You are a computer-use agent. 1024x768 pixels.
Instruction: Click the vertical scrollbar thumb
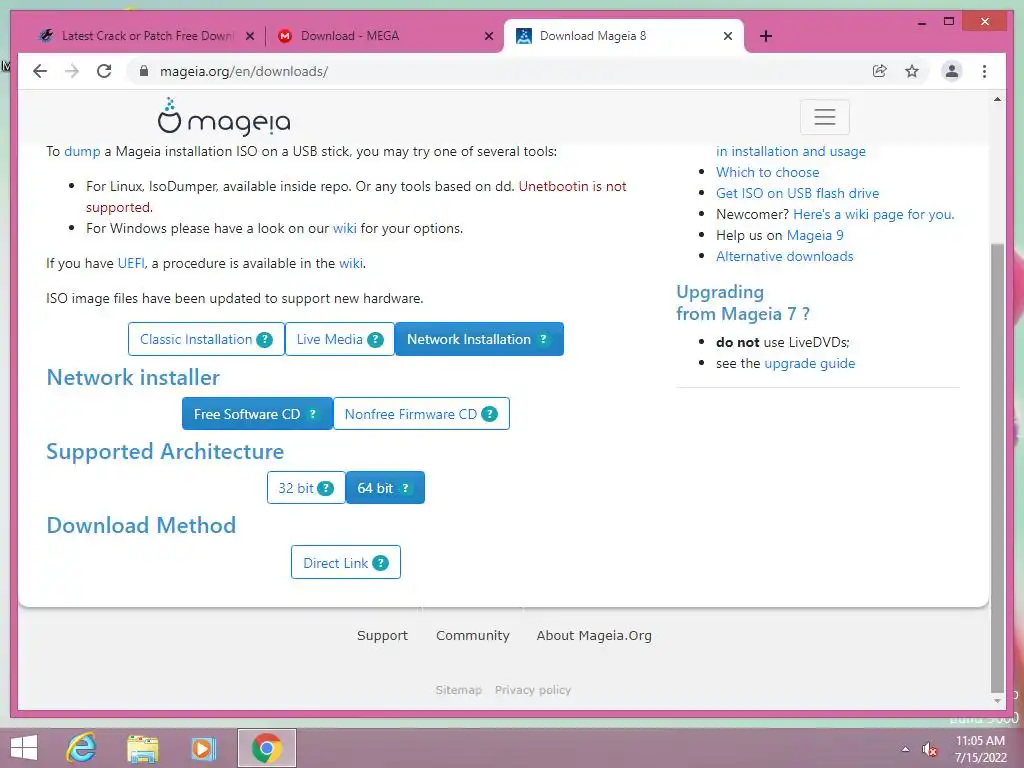coord(997,467)
